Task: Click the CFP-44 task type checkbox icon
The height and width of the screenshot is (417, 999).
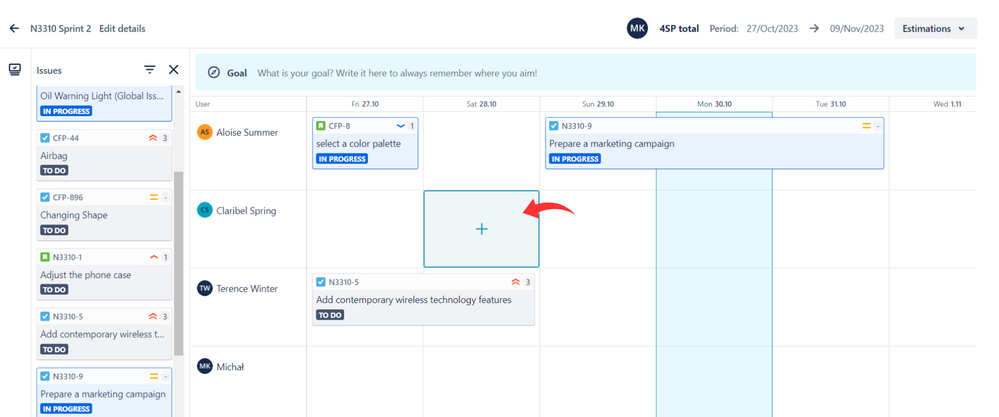Action: [x=45, y=138]
